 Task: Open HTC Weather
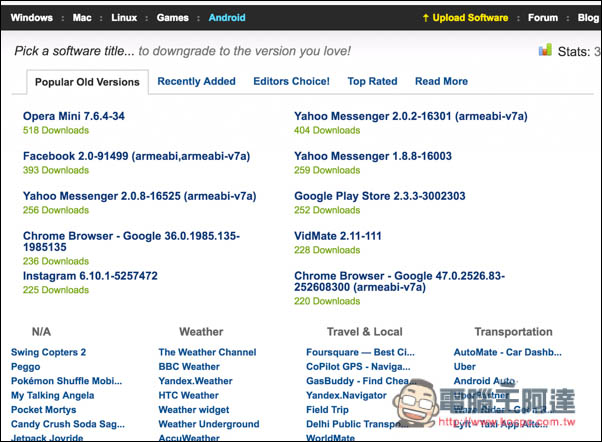click(x=189, y=396)
